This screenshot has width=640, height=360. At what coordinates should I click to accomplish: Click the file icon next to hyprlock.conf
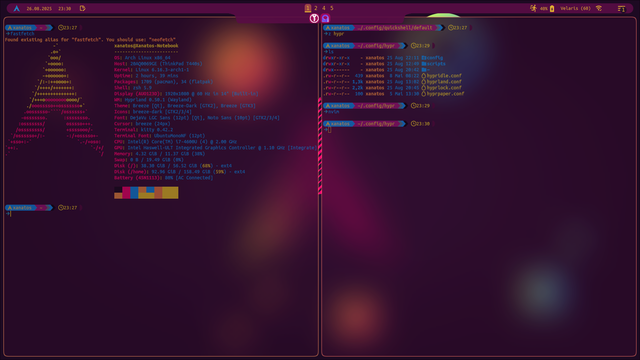(424, 88)
